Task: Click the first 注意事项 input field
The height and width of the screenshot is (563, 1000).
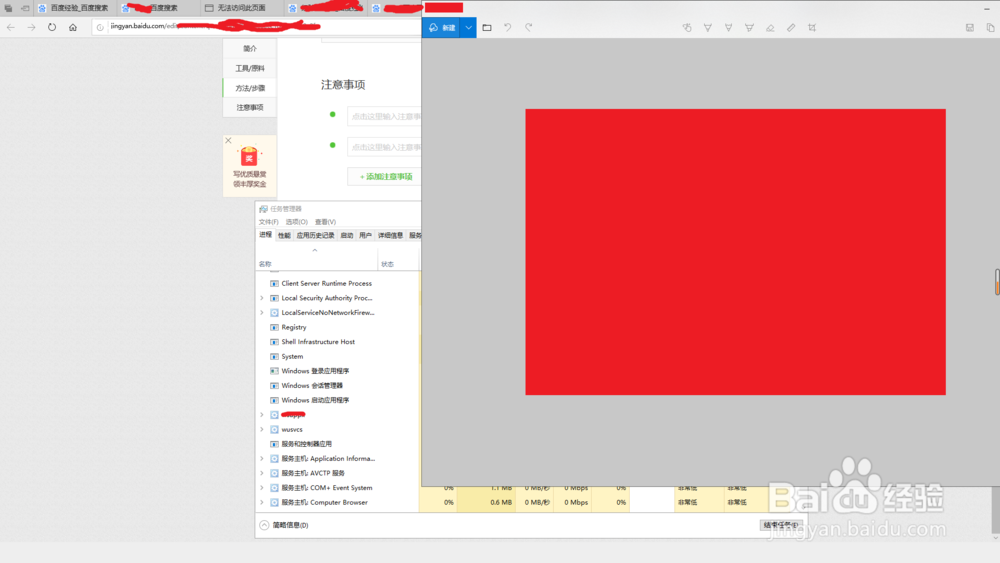Action: 384,116
